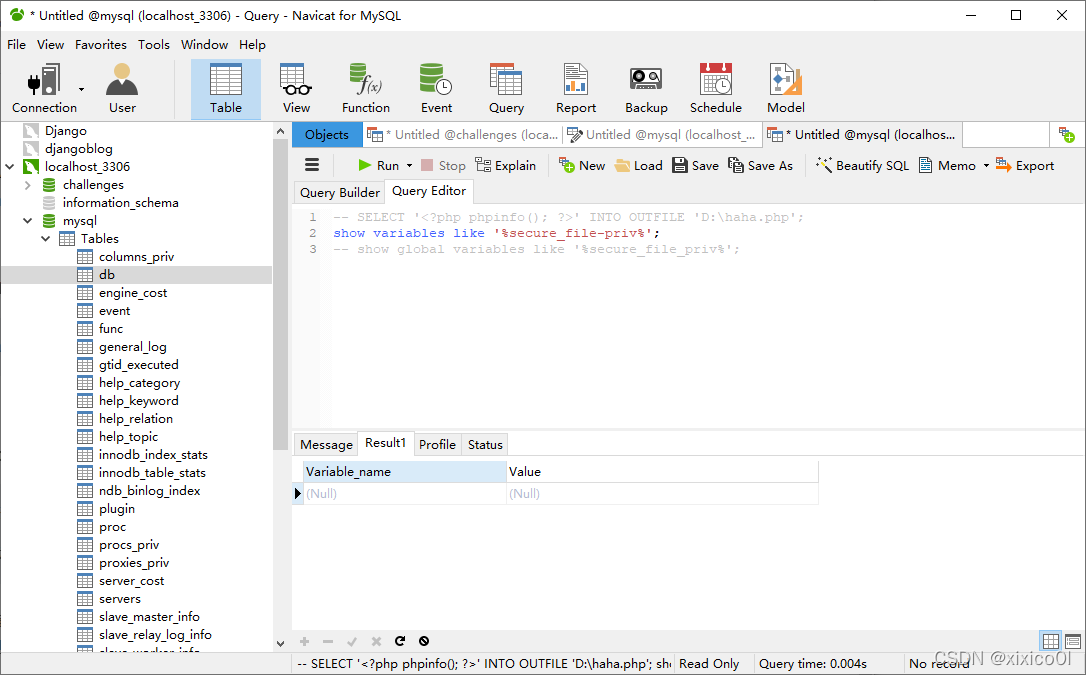1086x675 pixels.
Task: Click line 2 of the SQL editor
Action: (496, 233)
